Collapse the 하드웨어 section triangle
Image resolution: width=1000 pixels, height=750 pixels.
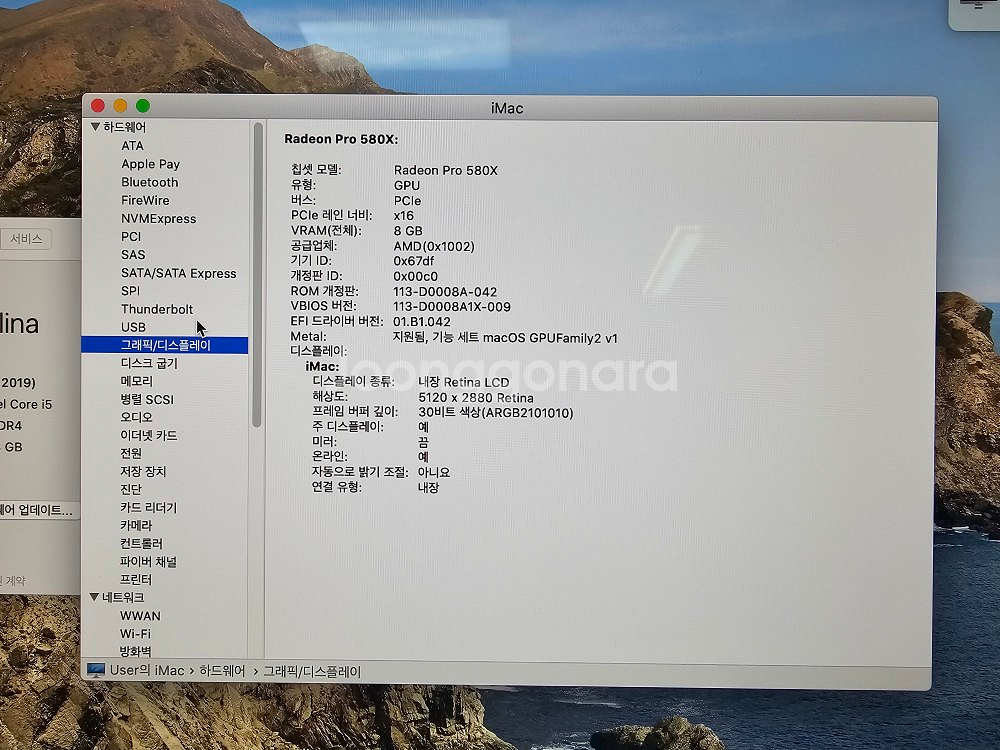pyautogui.click(x=95, y=127)
